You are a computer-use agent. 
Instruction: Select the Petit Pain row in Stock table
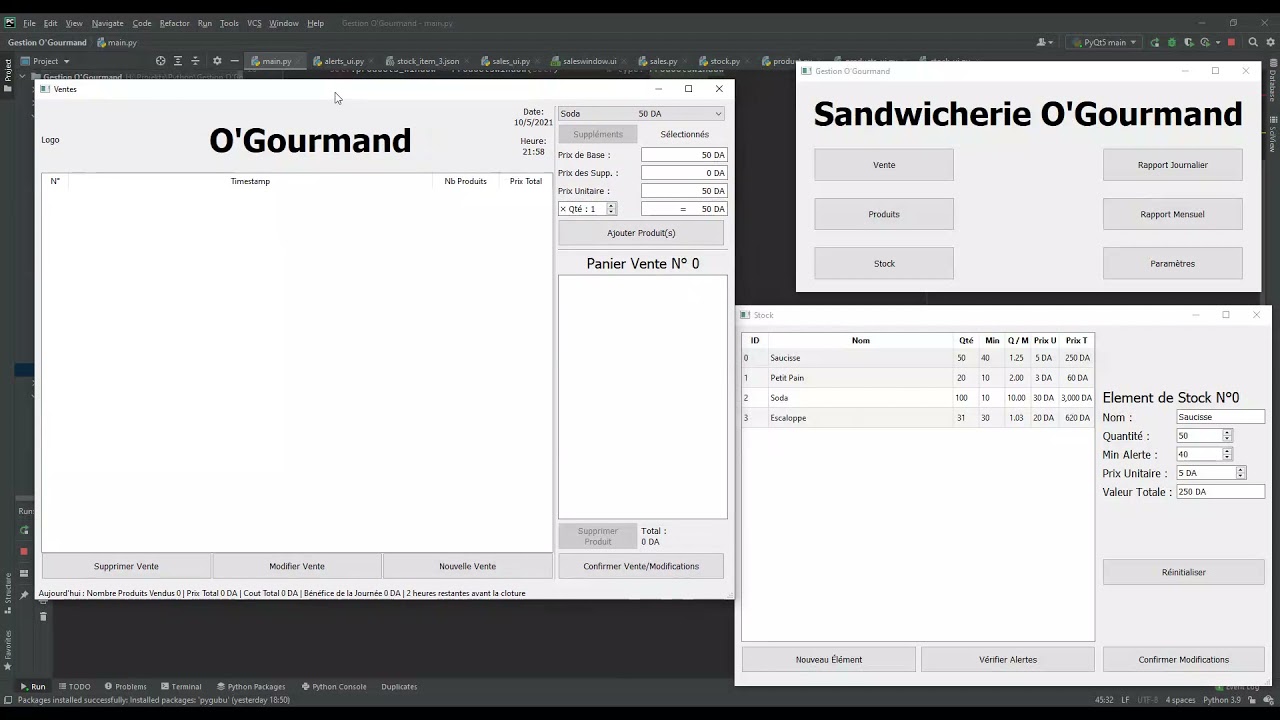pyautogui.click(x=917, y=378)
